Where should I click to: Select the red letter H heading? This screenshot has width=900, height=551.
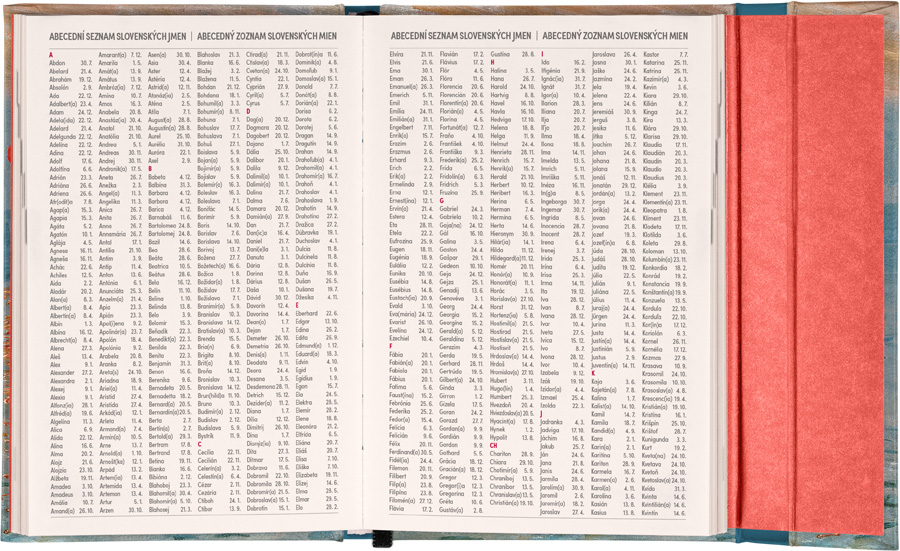tap(490, 62)
